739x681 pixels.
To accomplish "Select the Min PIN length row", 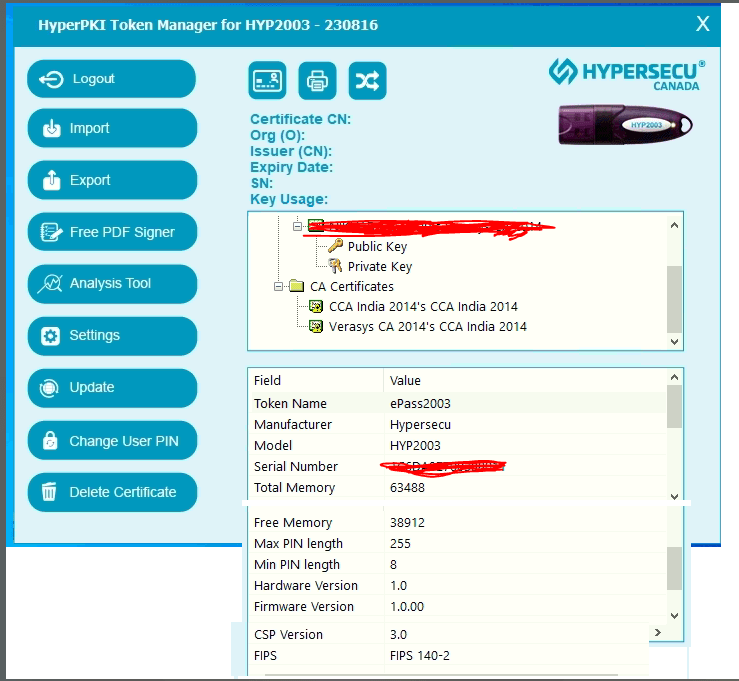I will point(458,565).
